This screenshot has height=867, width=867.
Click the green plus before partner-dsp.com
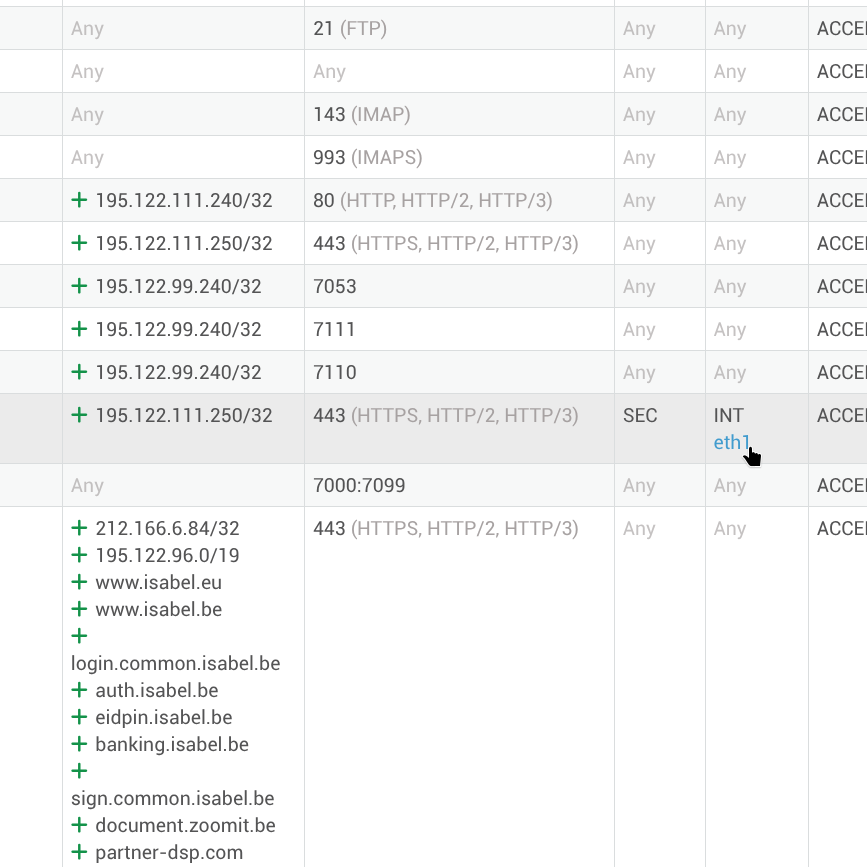coord(79,852)
